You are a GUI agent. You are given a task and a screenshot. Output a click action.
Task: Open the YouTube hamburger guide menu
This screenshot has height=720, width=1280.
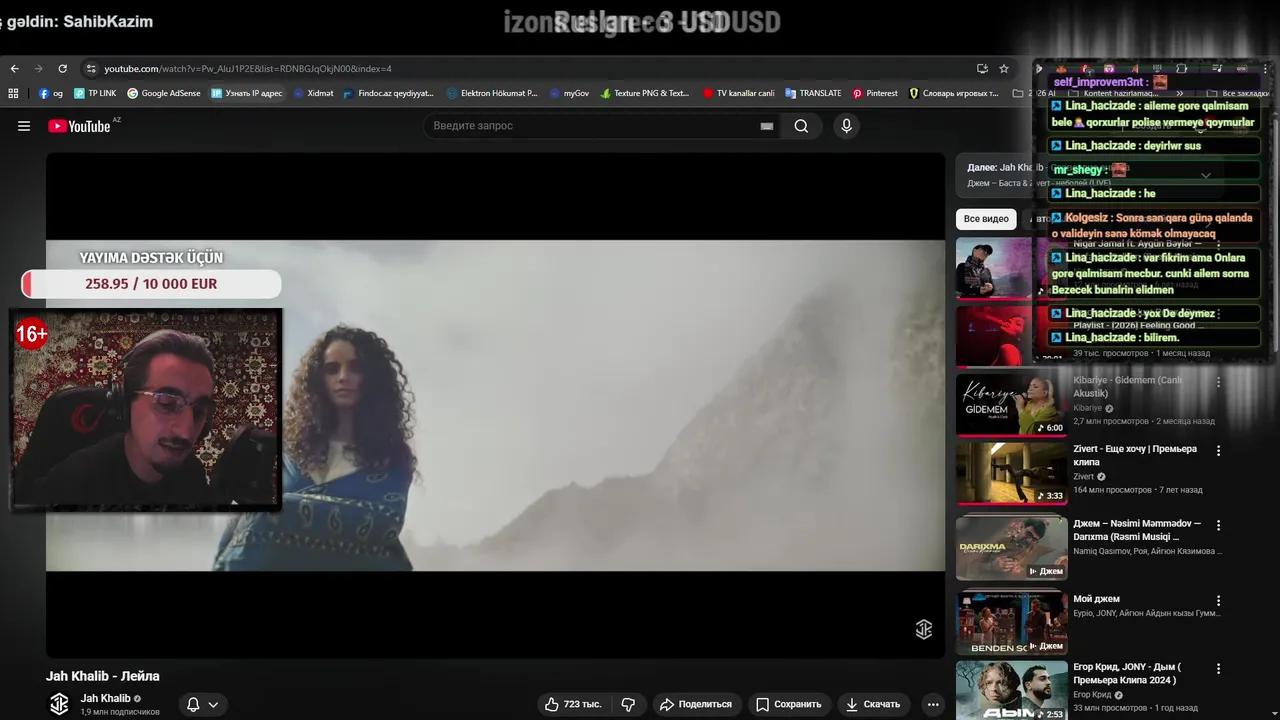(x=24, y=126)
